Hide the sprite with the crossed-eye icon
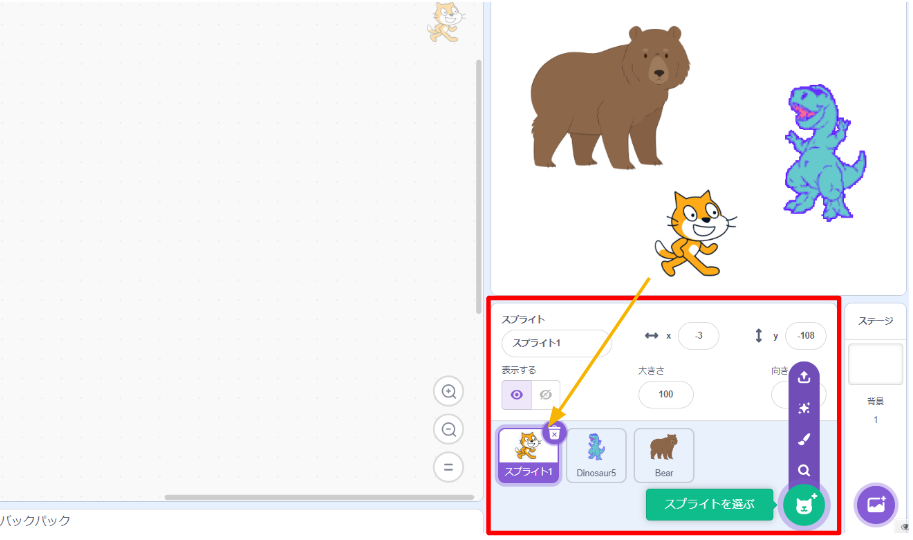Viewport: 913px width, 540px height. [x=546, y=394]
